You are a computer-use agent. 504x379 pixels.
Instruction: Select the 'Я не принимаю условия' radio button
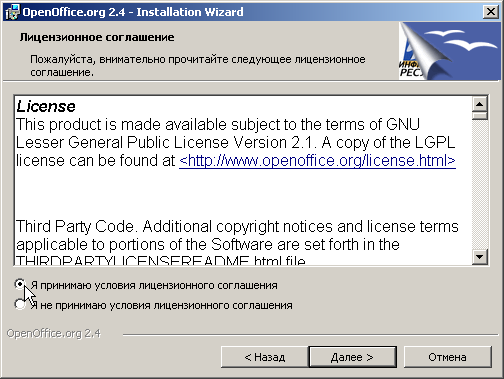coord(20,304)
